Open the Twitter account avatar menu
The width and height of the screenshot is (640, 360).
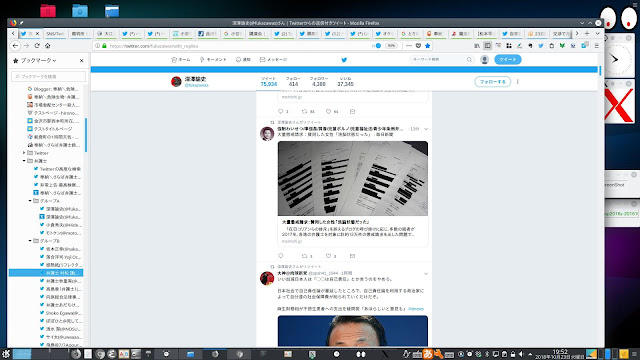[484, 60]
